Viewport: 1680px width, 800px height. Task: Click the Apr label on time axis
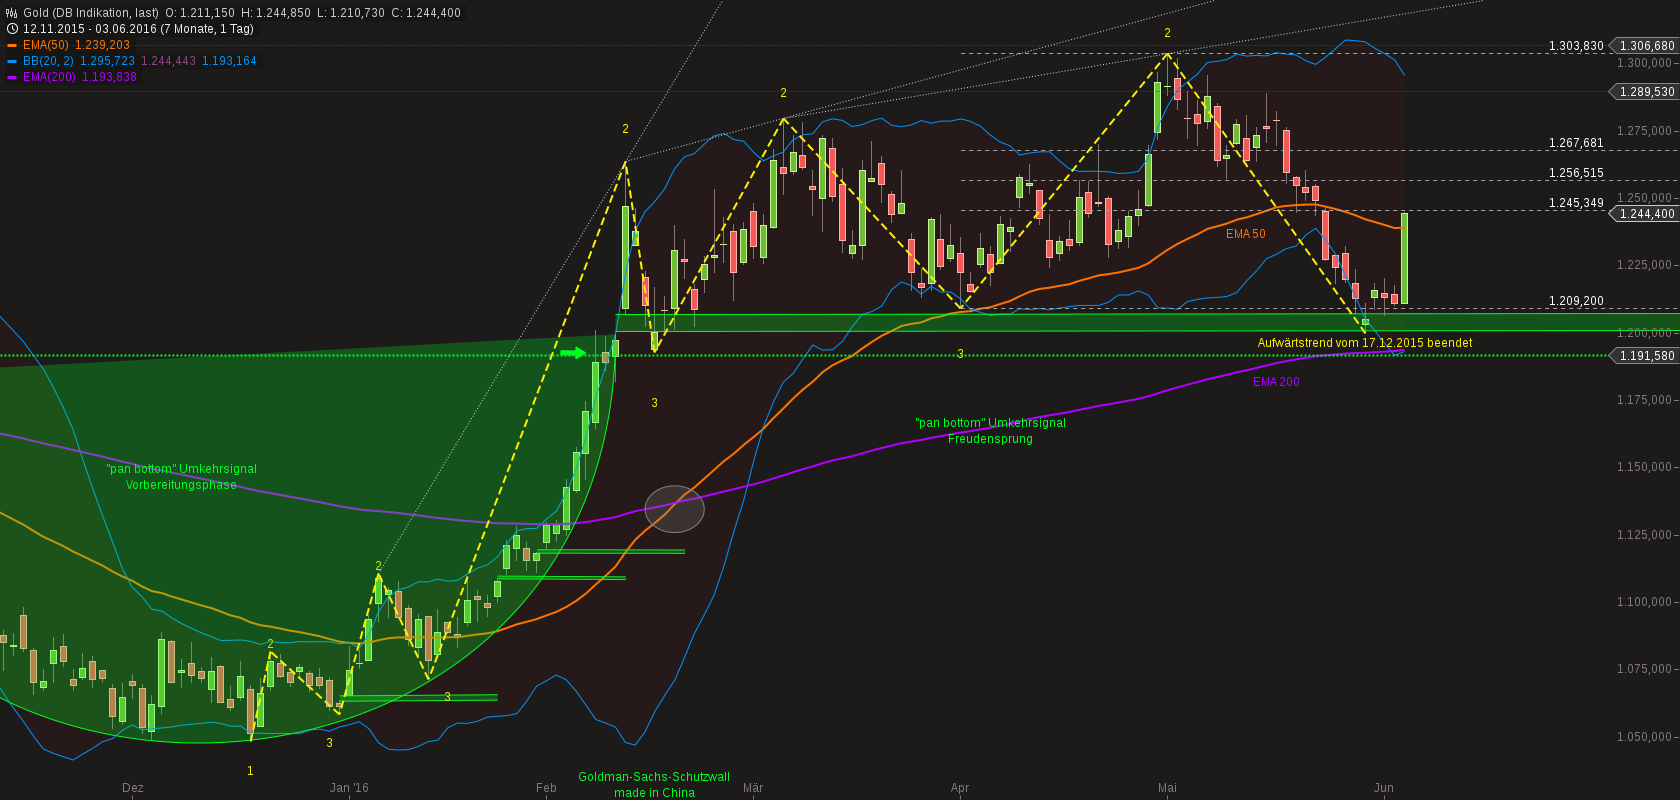960,788
